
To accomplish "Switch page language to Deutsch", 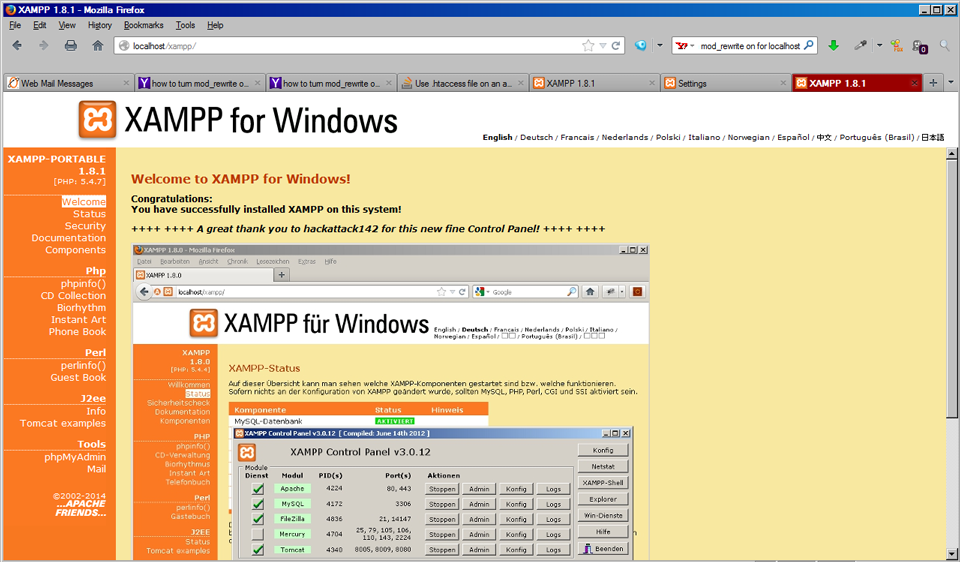I will coord(536,137).
